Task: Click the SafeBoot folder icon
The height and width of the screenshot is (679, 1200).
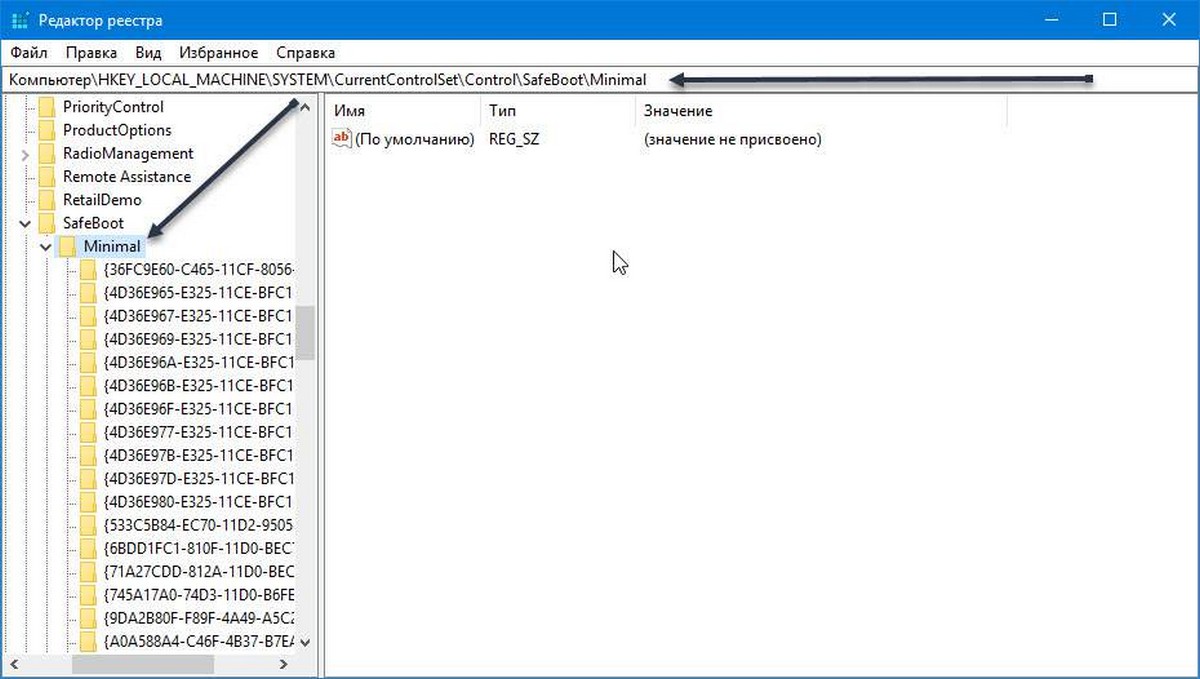Action: click(x=46, y=223)
